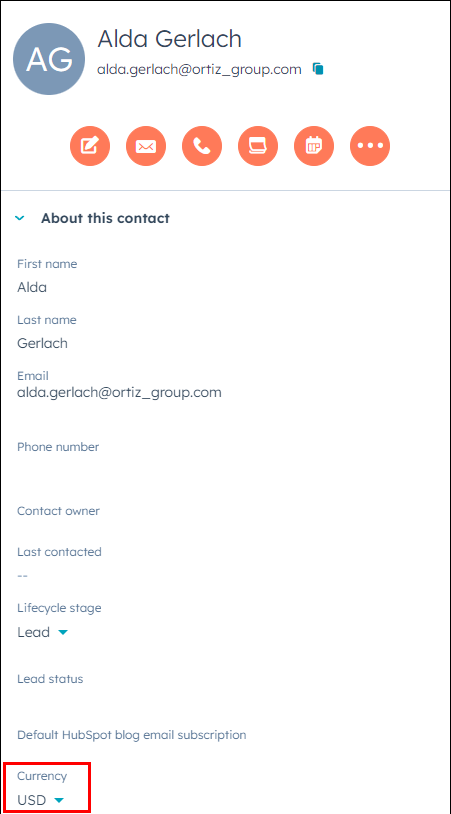Click the AG avatar circle

(49, 59)
